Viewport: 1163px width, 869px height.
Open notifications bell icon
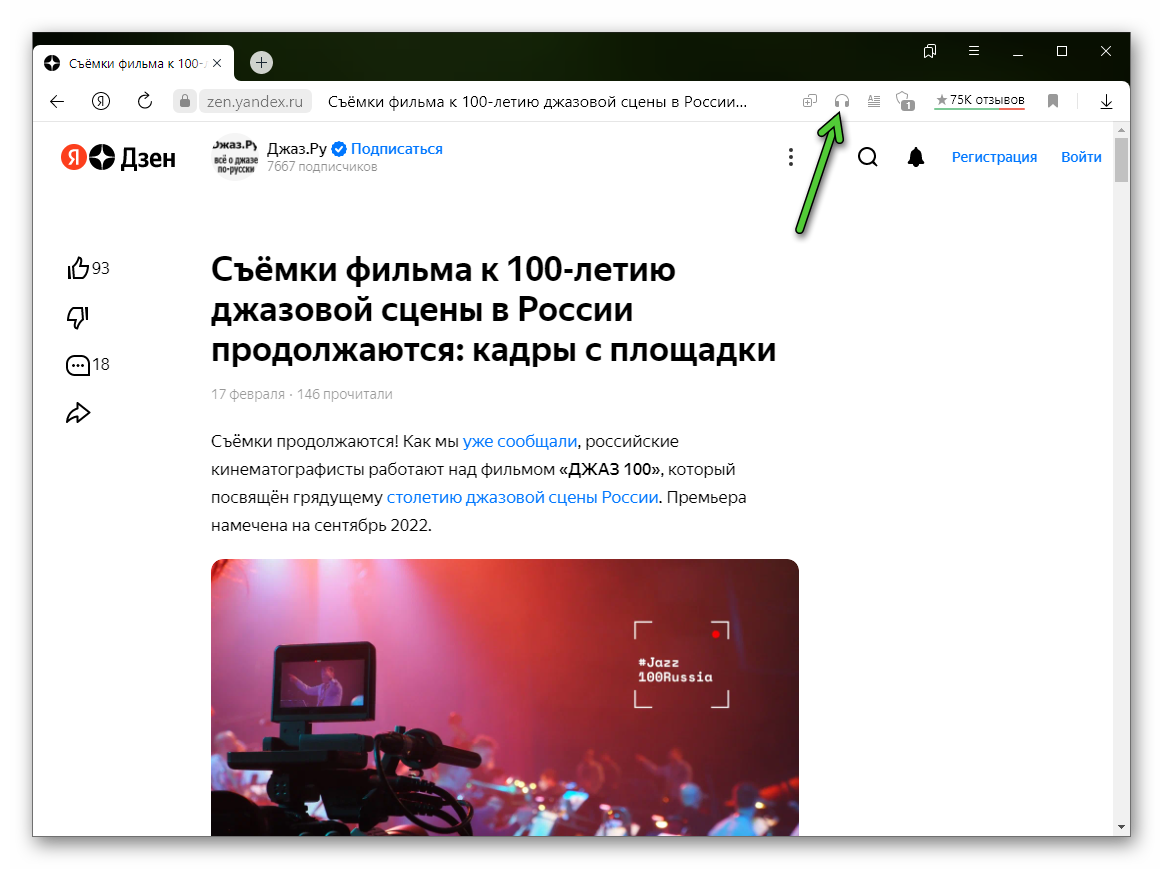(x=915, y=157)
